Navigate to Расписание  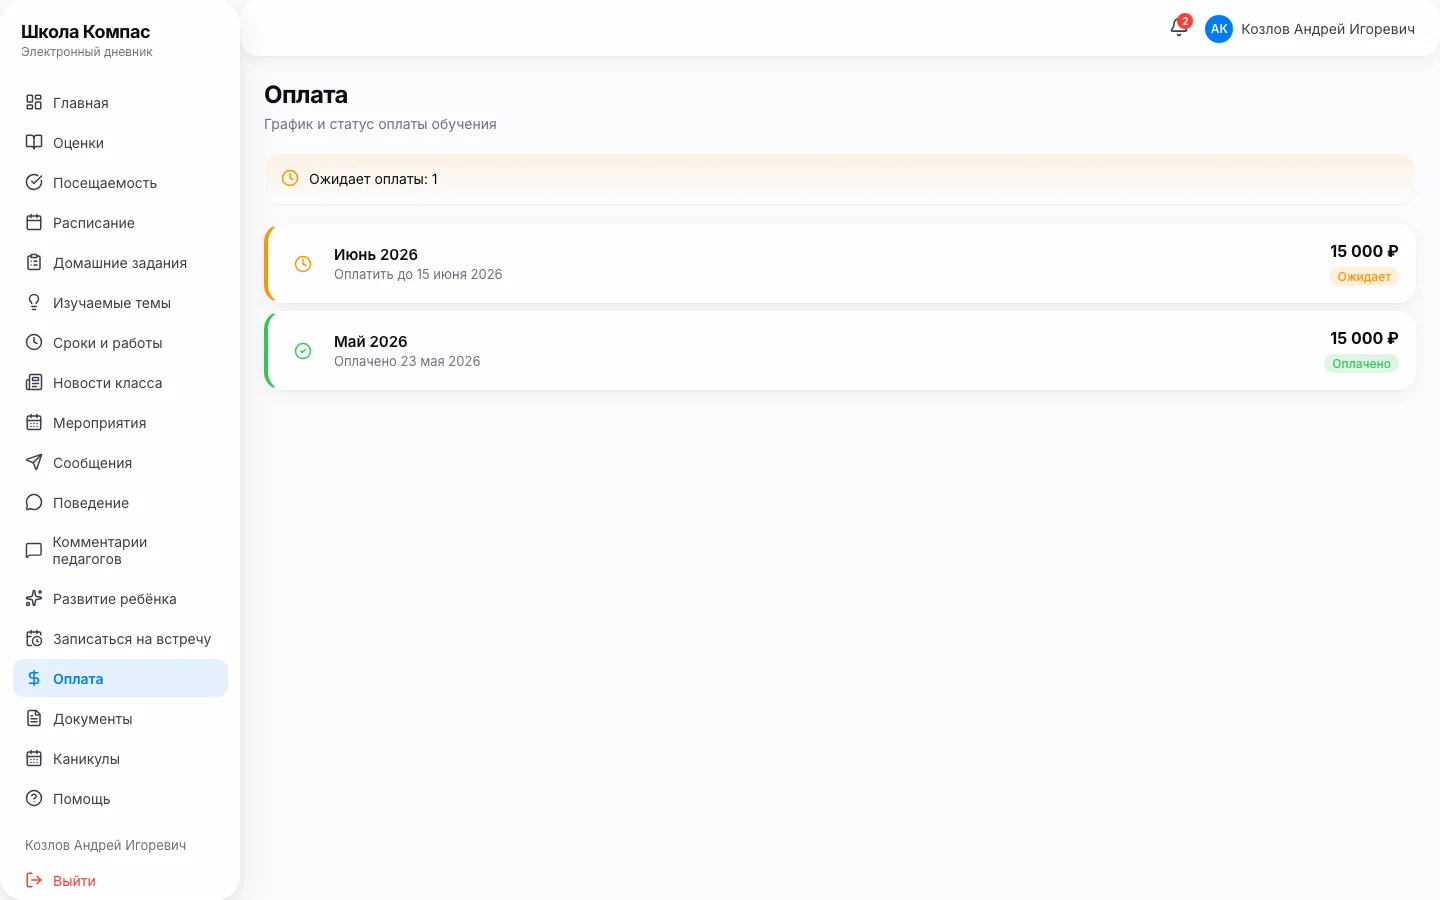120,222
